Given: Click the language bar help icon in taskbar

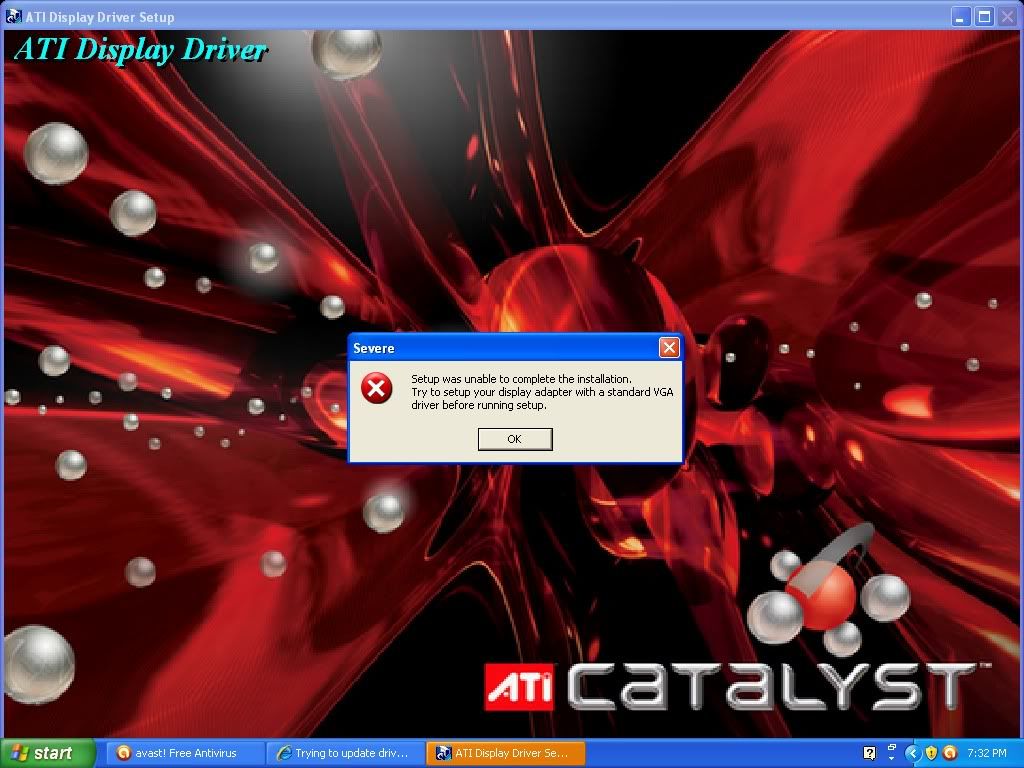Looking at the screenshot, I should coord(869,753).
